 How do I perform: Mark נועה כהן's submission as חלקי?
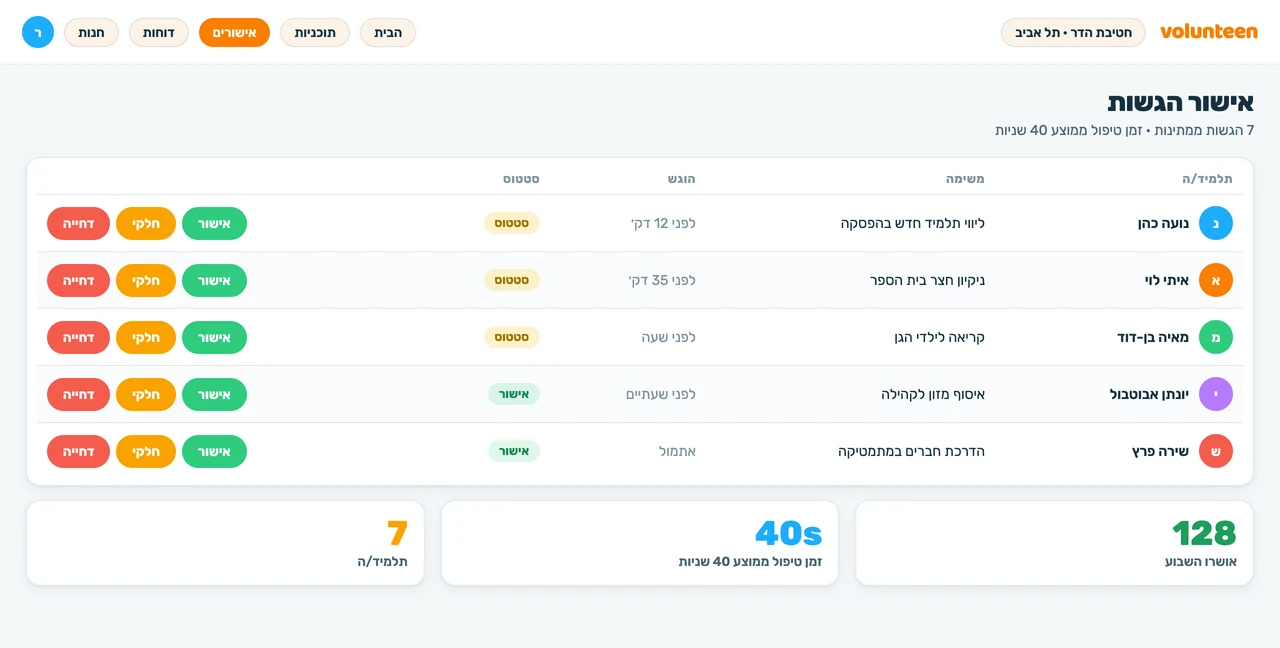(146, 223)
